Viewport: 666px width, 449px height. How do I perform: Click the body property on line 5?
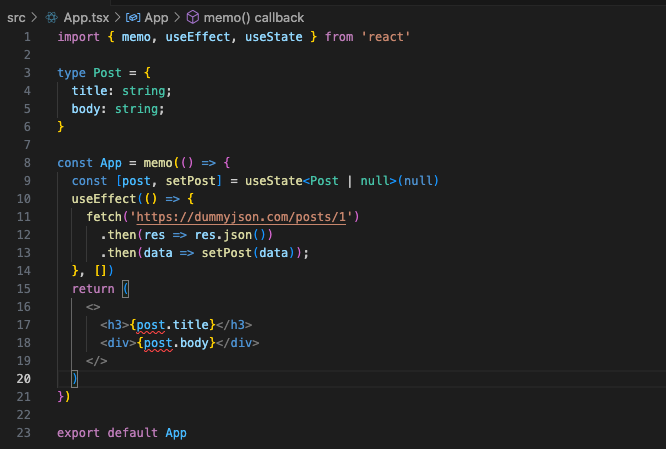86,109
